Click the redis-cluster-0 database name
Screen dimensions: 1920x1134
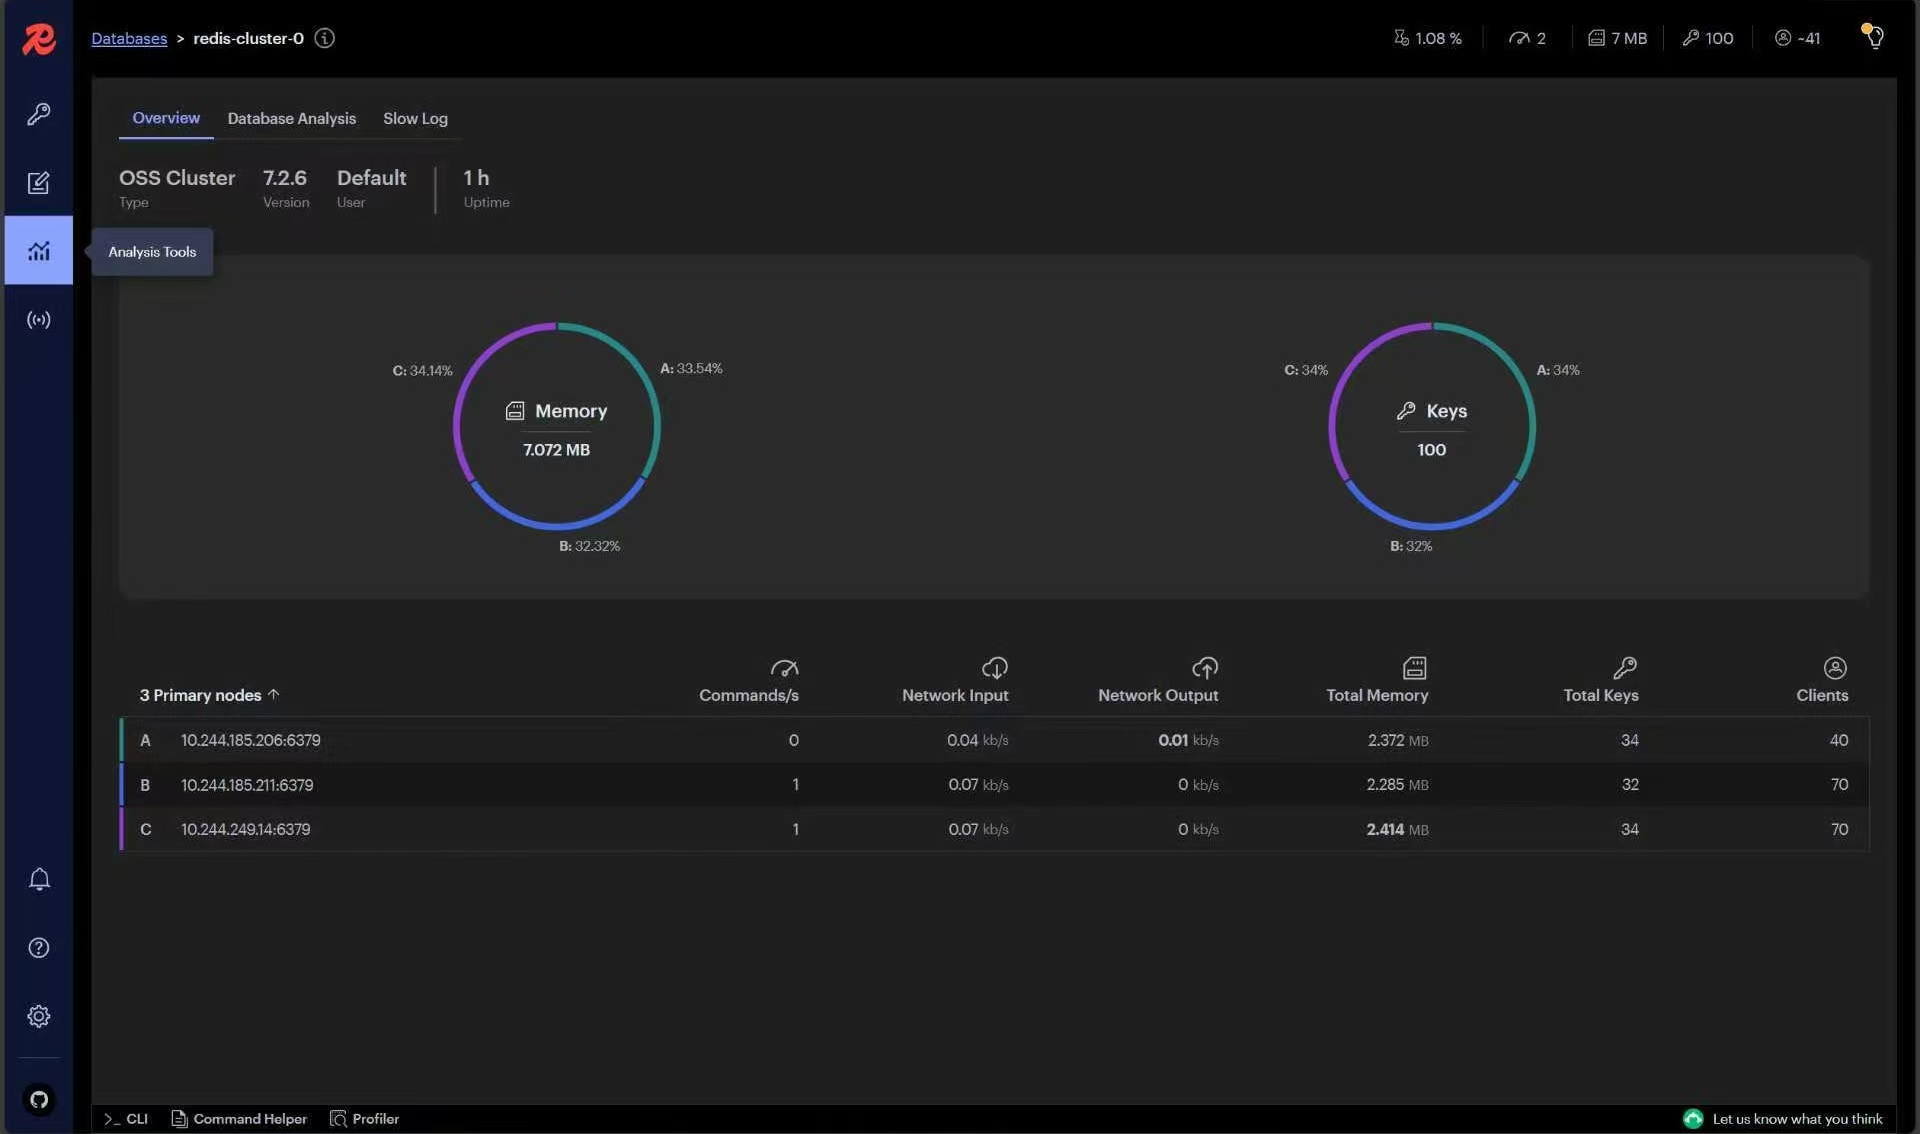click(248, 38)
